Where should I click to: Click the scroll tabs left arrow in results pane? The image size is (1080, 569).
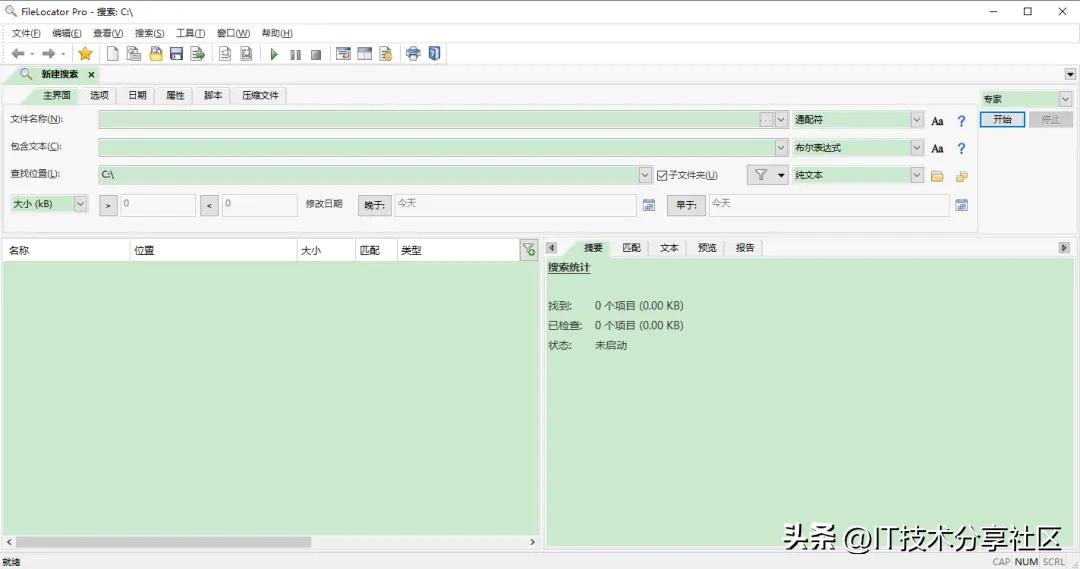tap(551, 248)
